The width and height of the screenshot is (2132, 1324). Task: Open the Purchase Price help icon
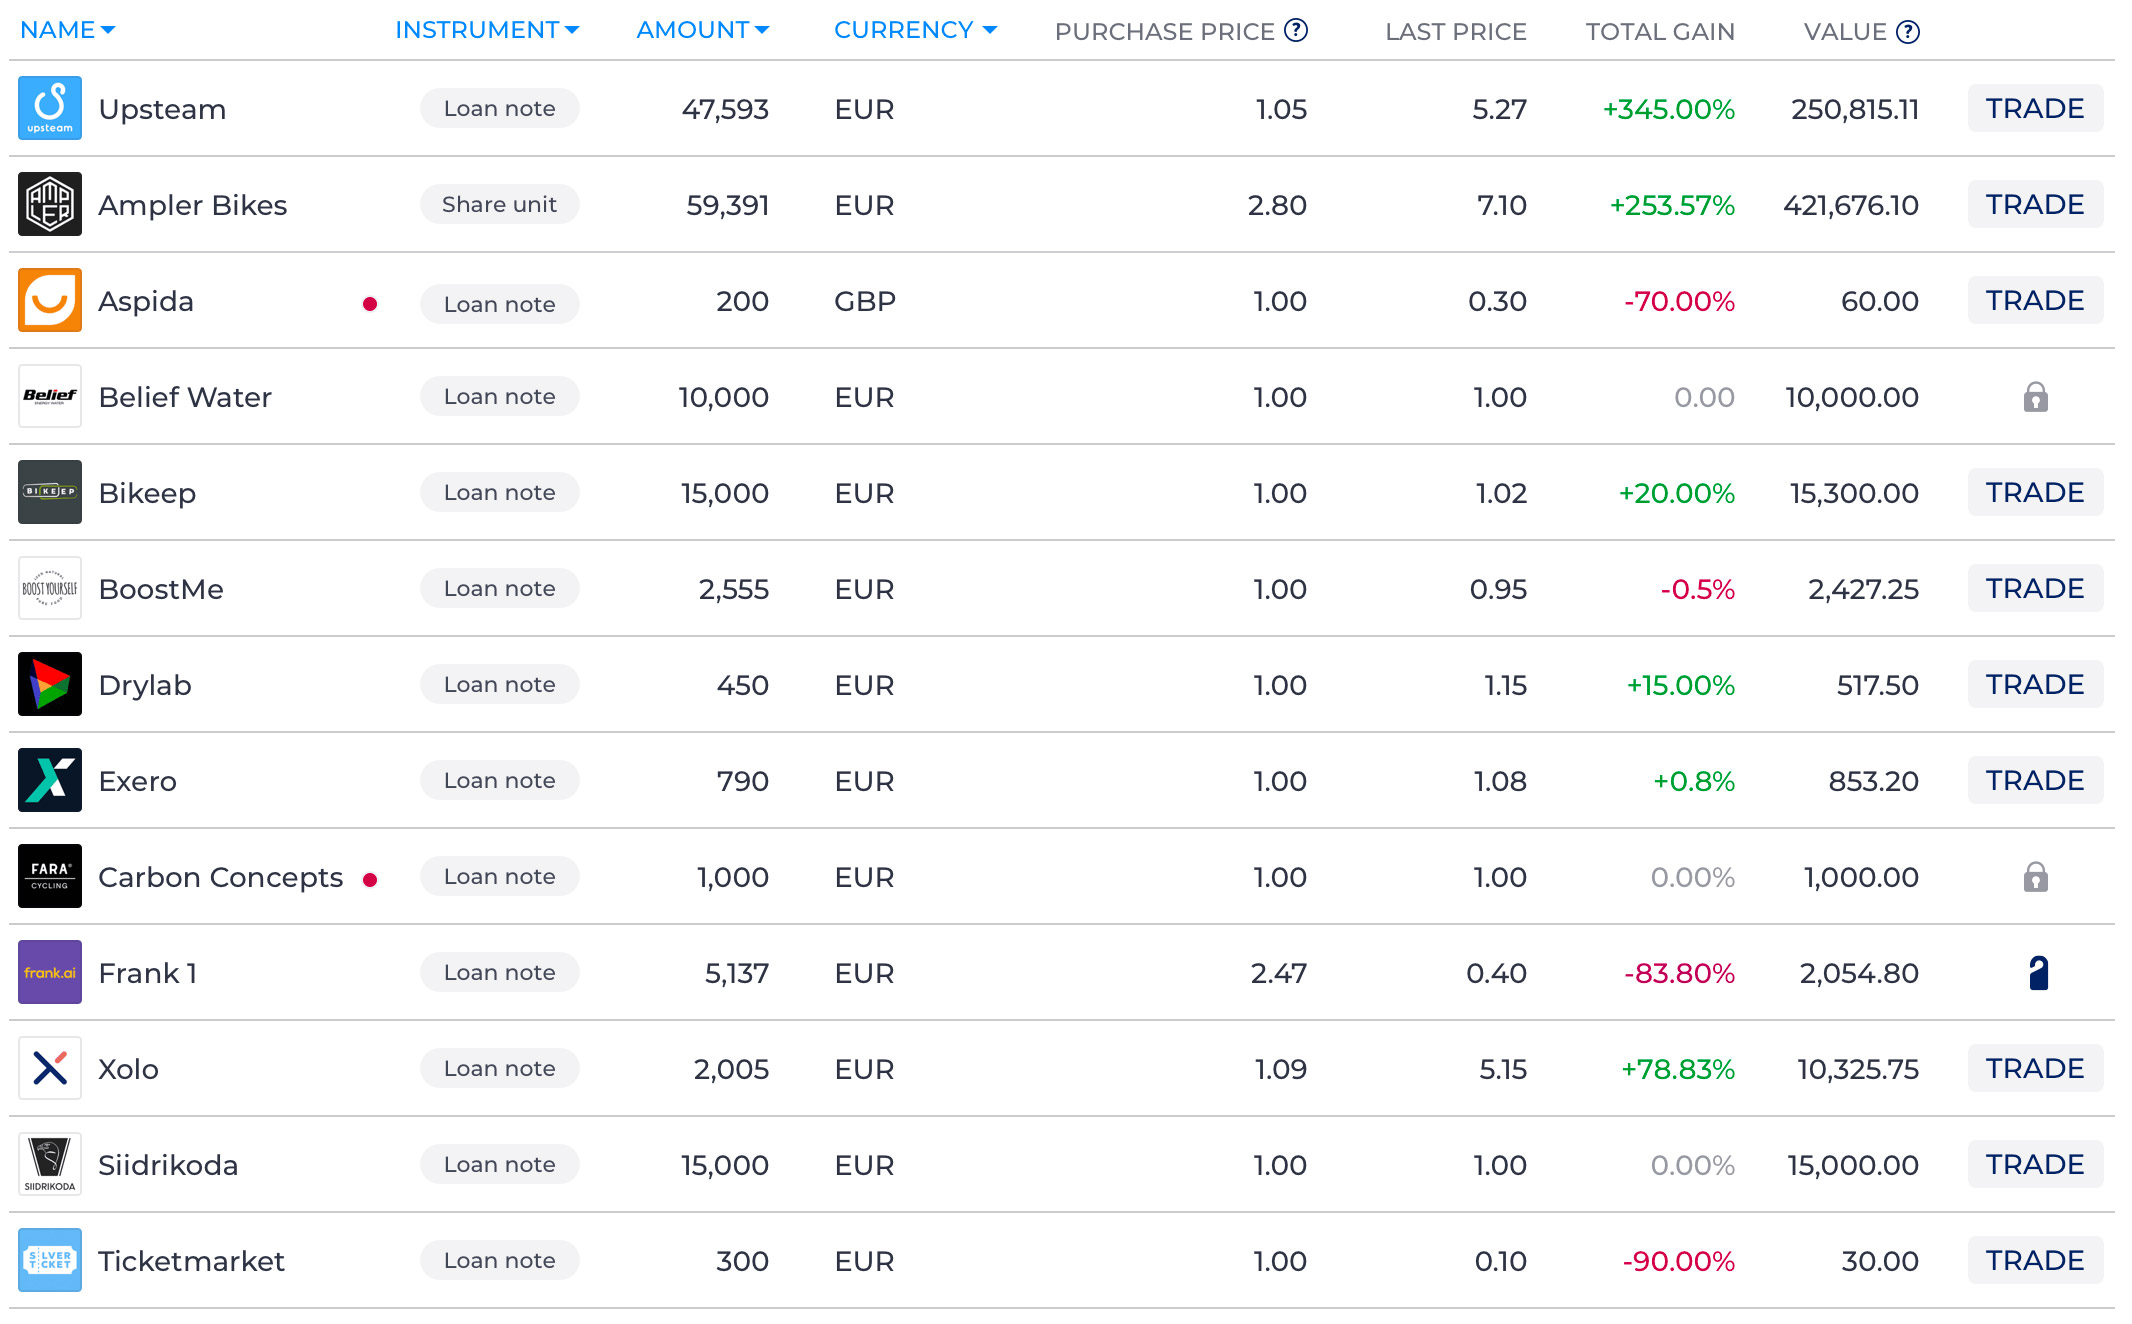(1296, 30)
